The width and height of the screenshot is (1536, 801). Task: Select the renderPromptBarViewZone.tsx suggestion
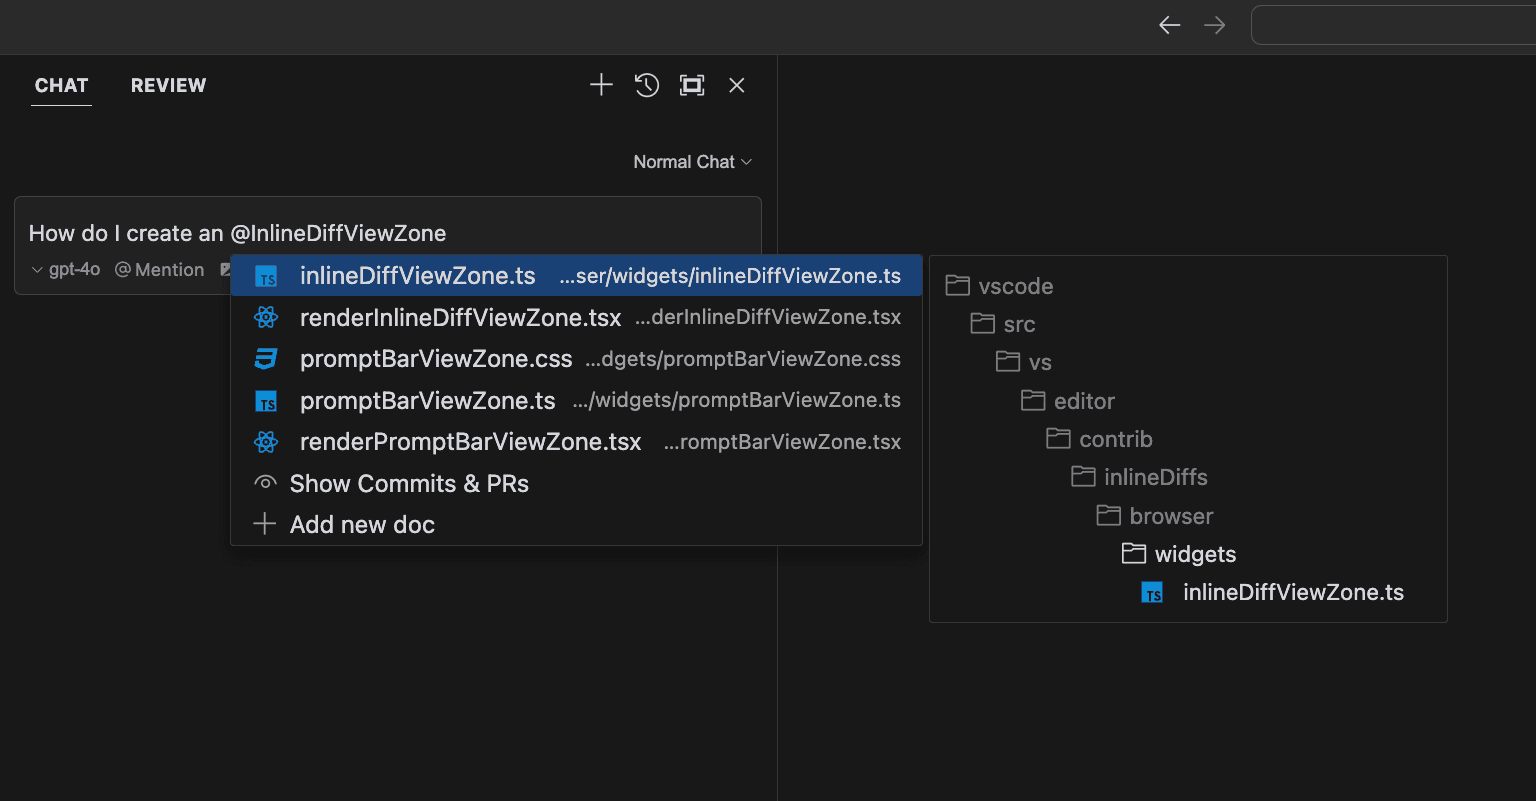576,442
